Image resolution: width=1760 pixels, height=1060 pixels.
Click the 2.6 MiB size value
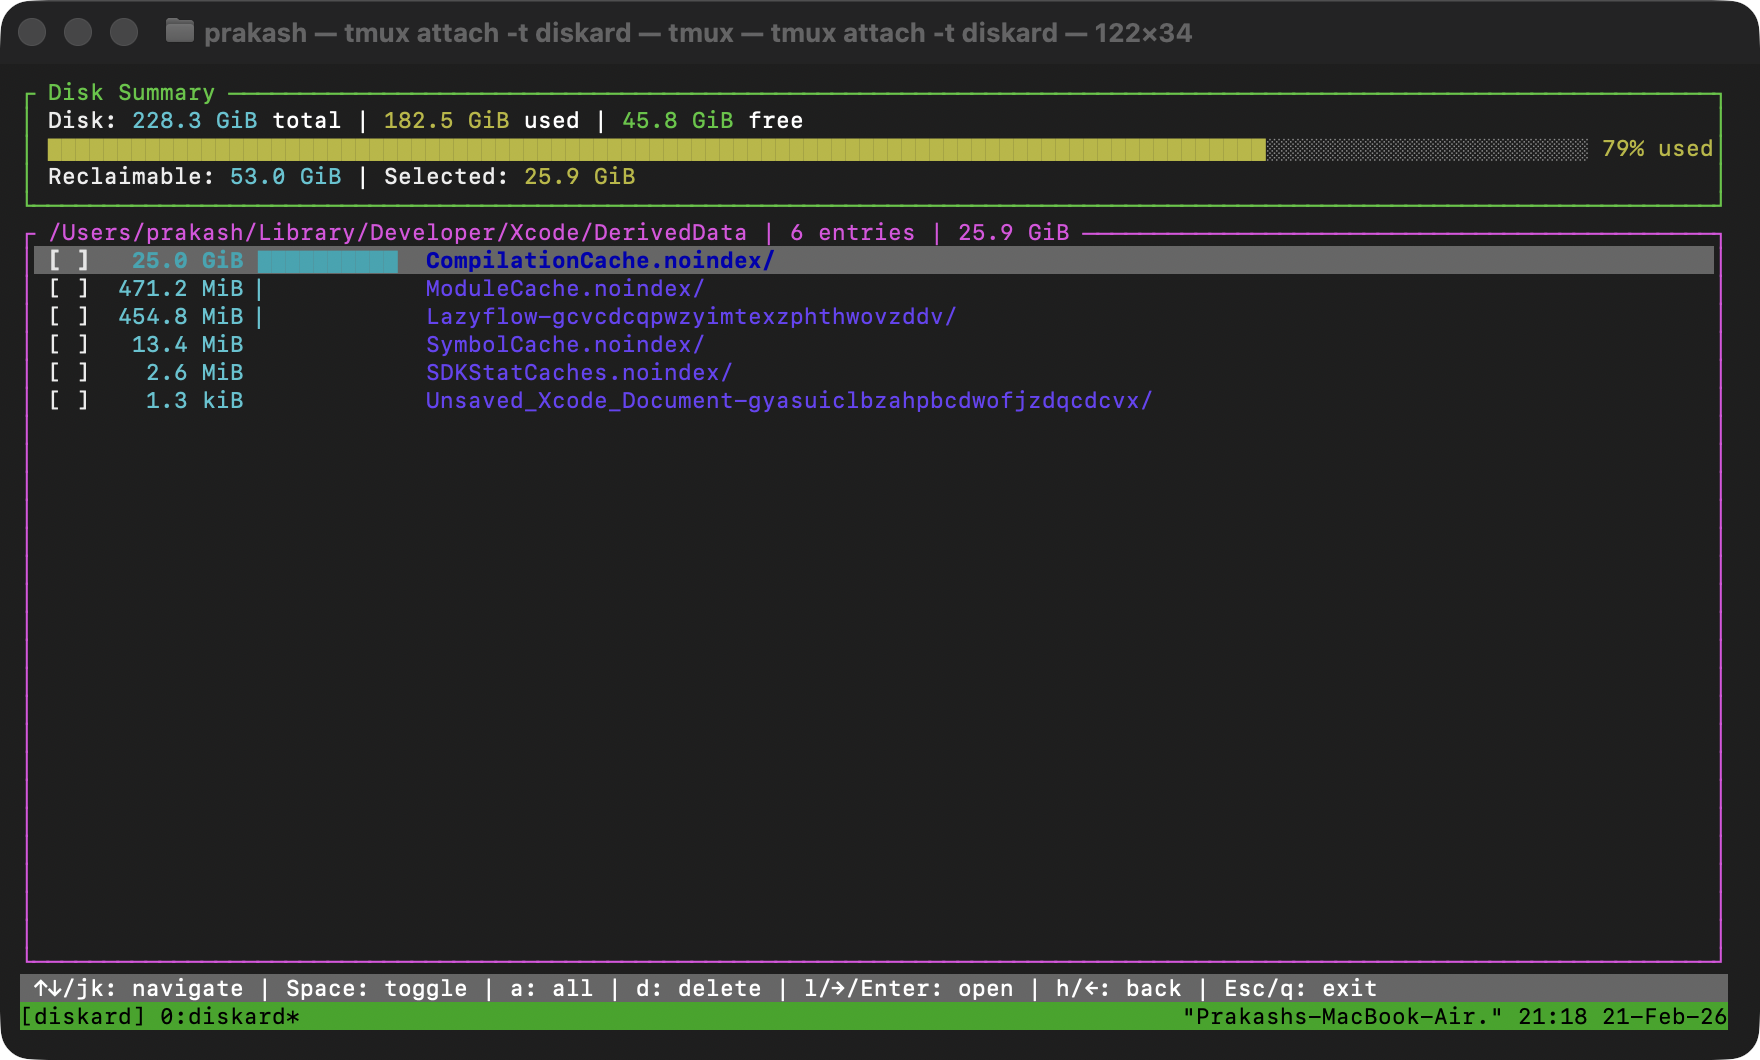tap(195, 372)
